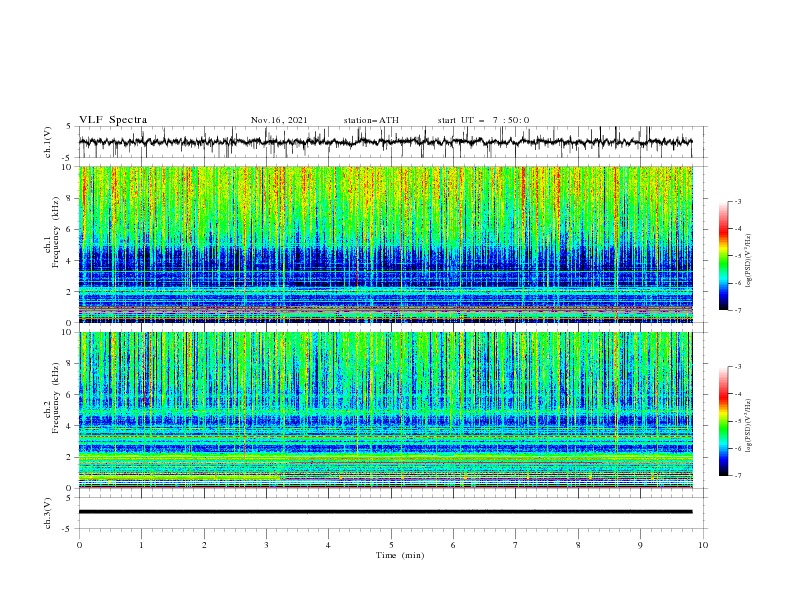792x612 pixels.
Task: Click the '-7' value on the lower colorbar
Action: (x=737, y=475)
